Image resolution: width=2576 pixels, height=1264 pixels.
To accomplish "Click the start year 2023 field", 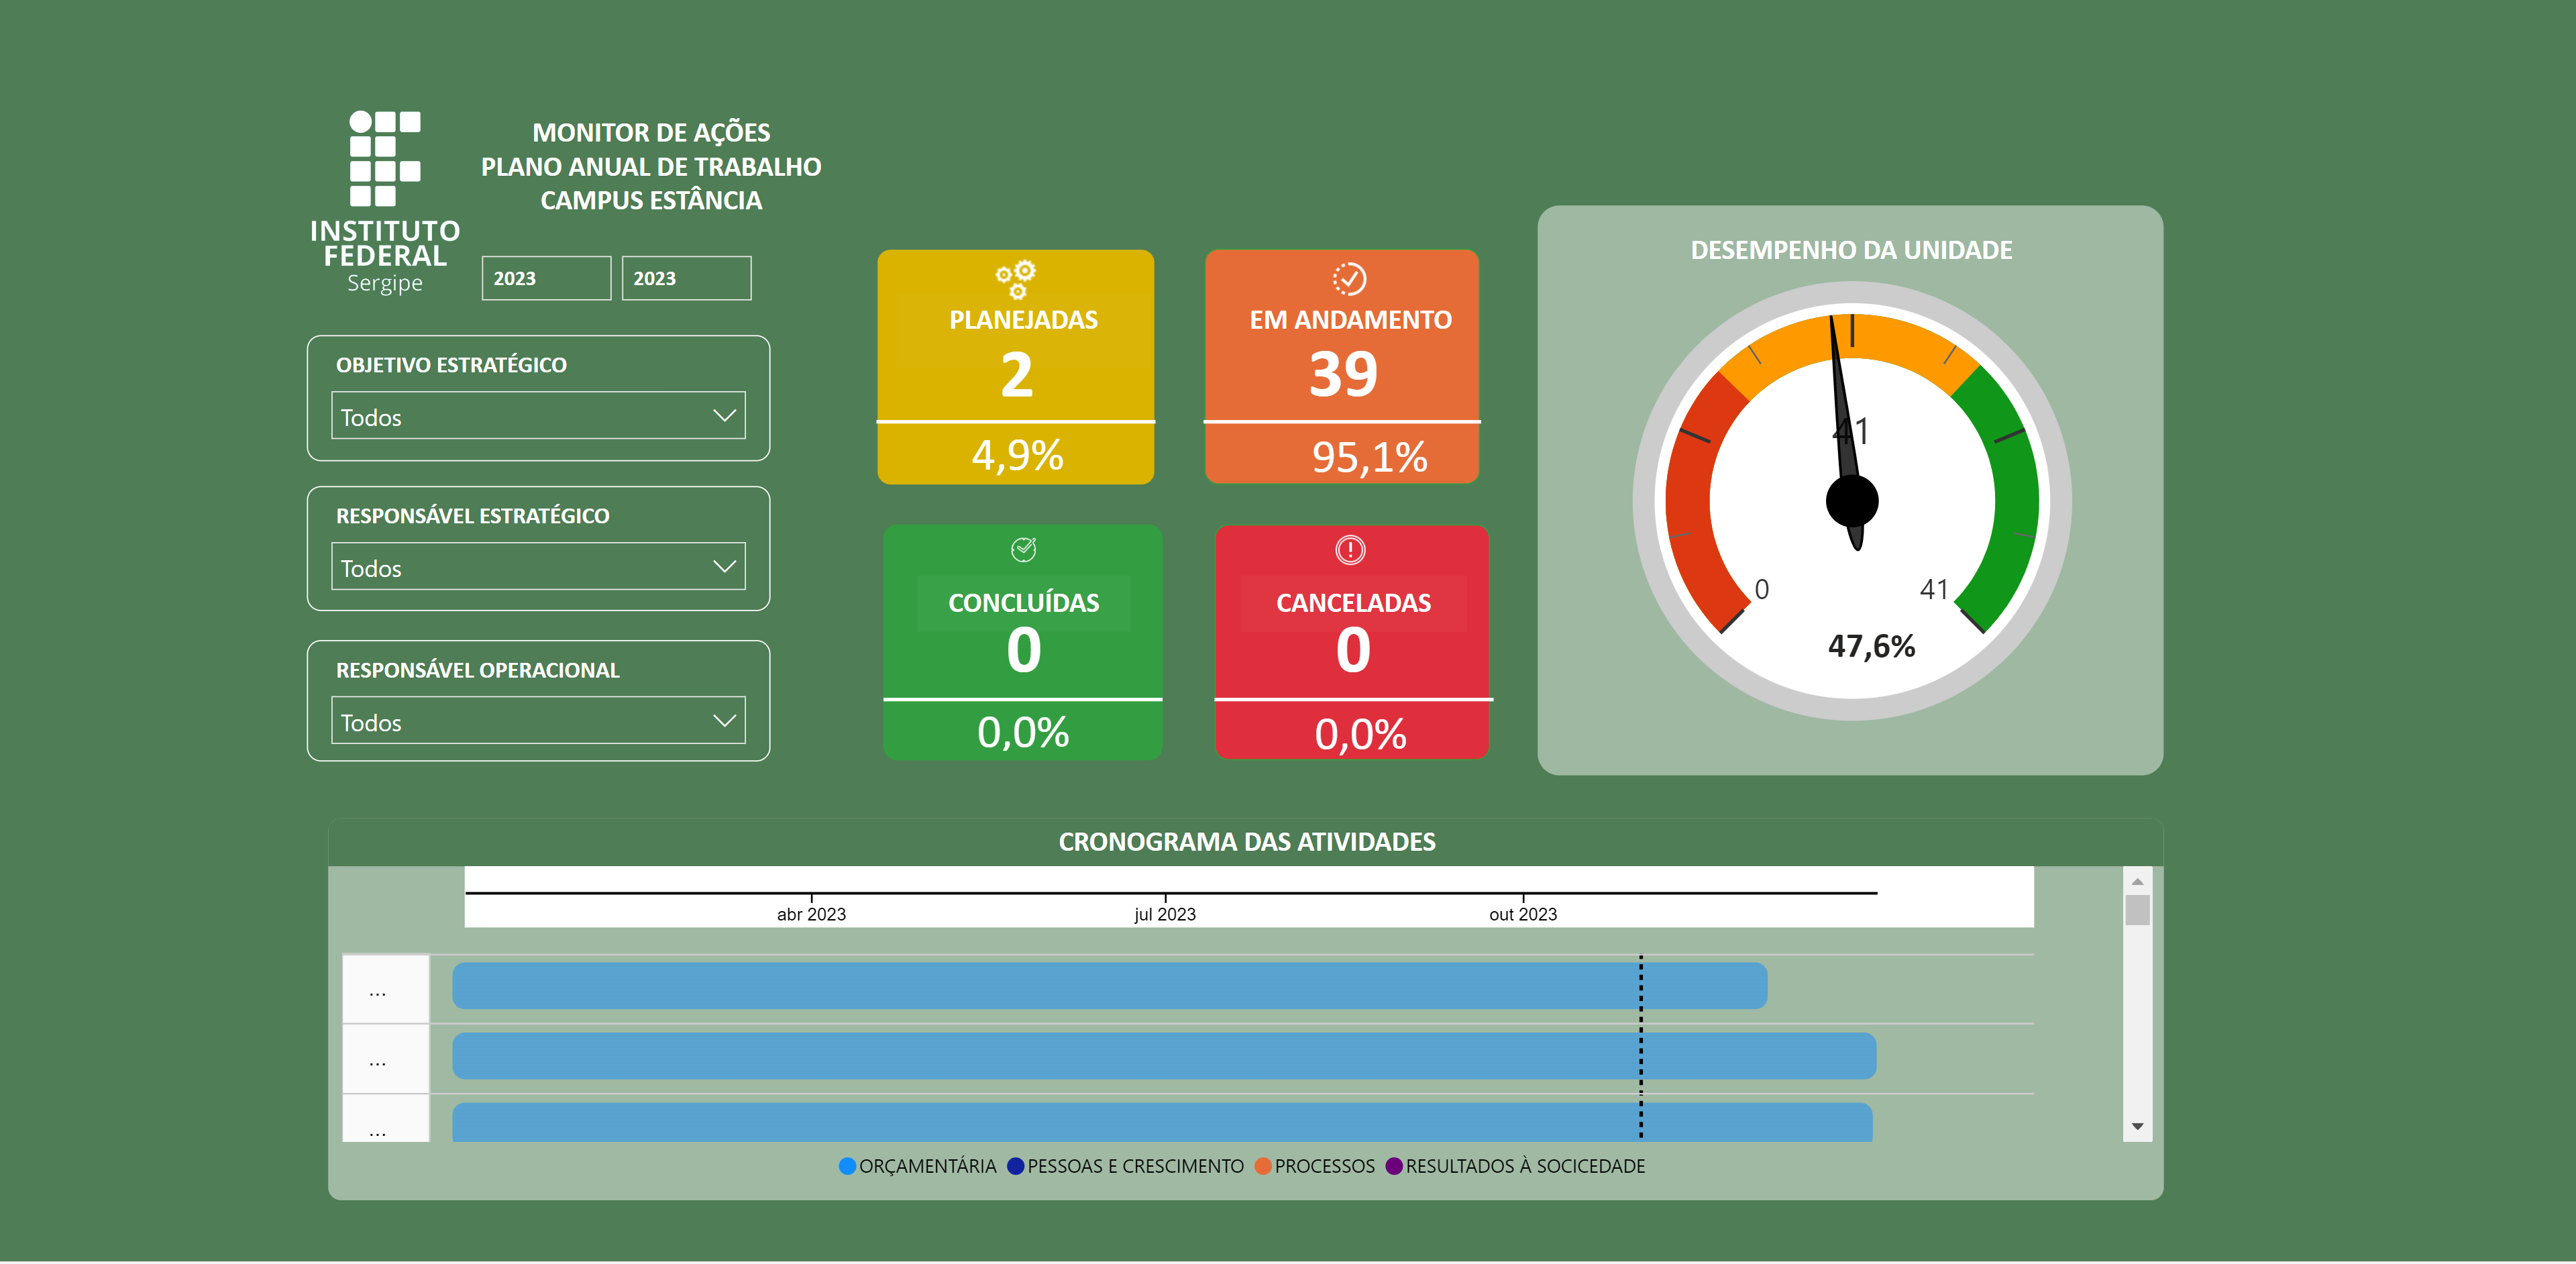I will tap(546, 278).
